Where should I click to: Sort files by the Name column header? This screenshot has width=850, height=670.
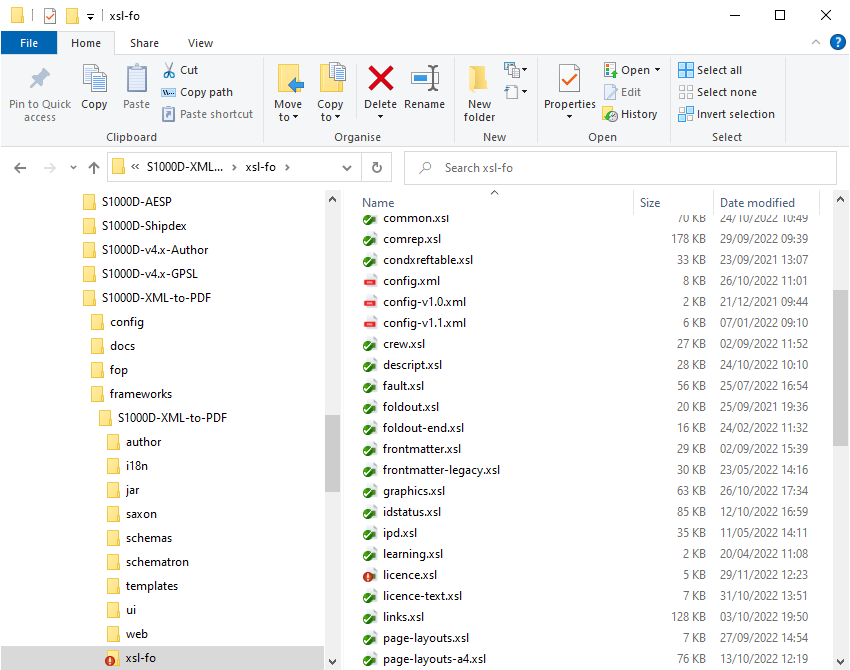click(x=378, y=203)
